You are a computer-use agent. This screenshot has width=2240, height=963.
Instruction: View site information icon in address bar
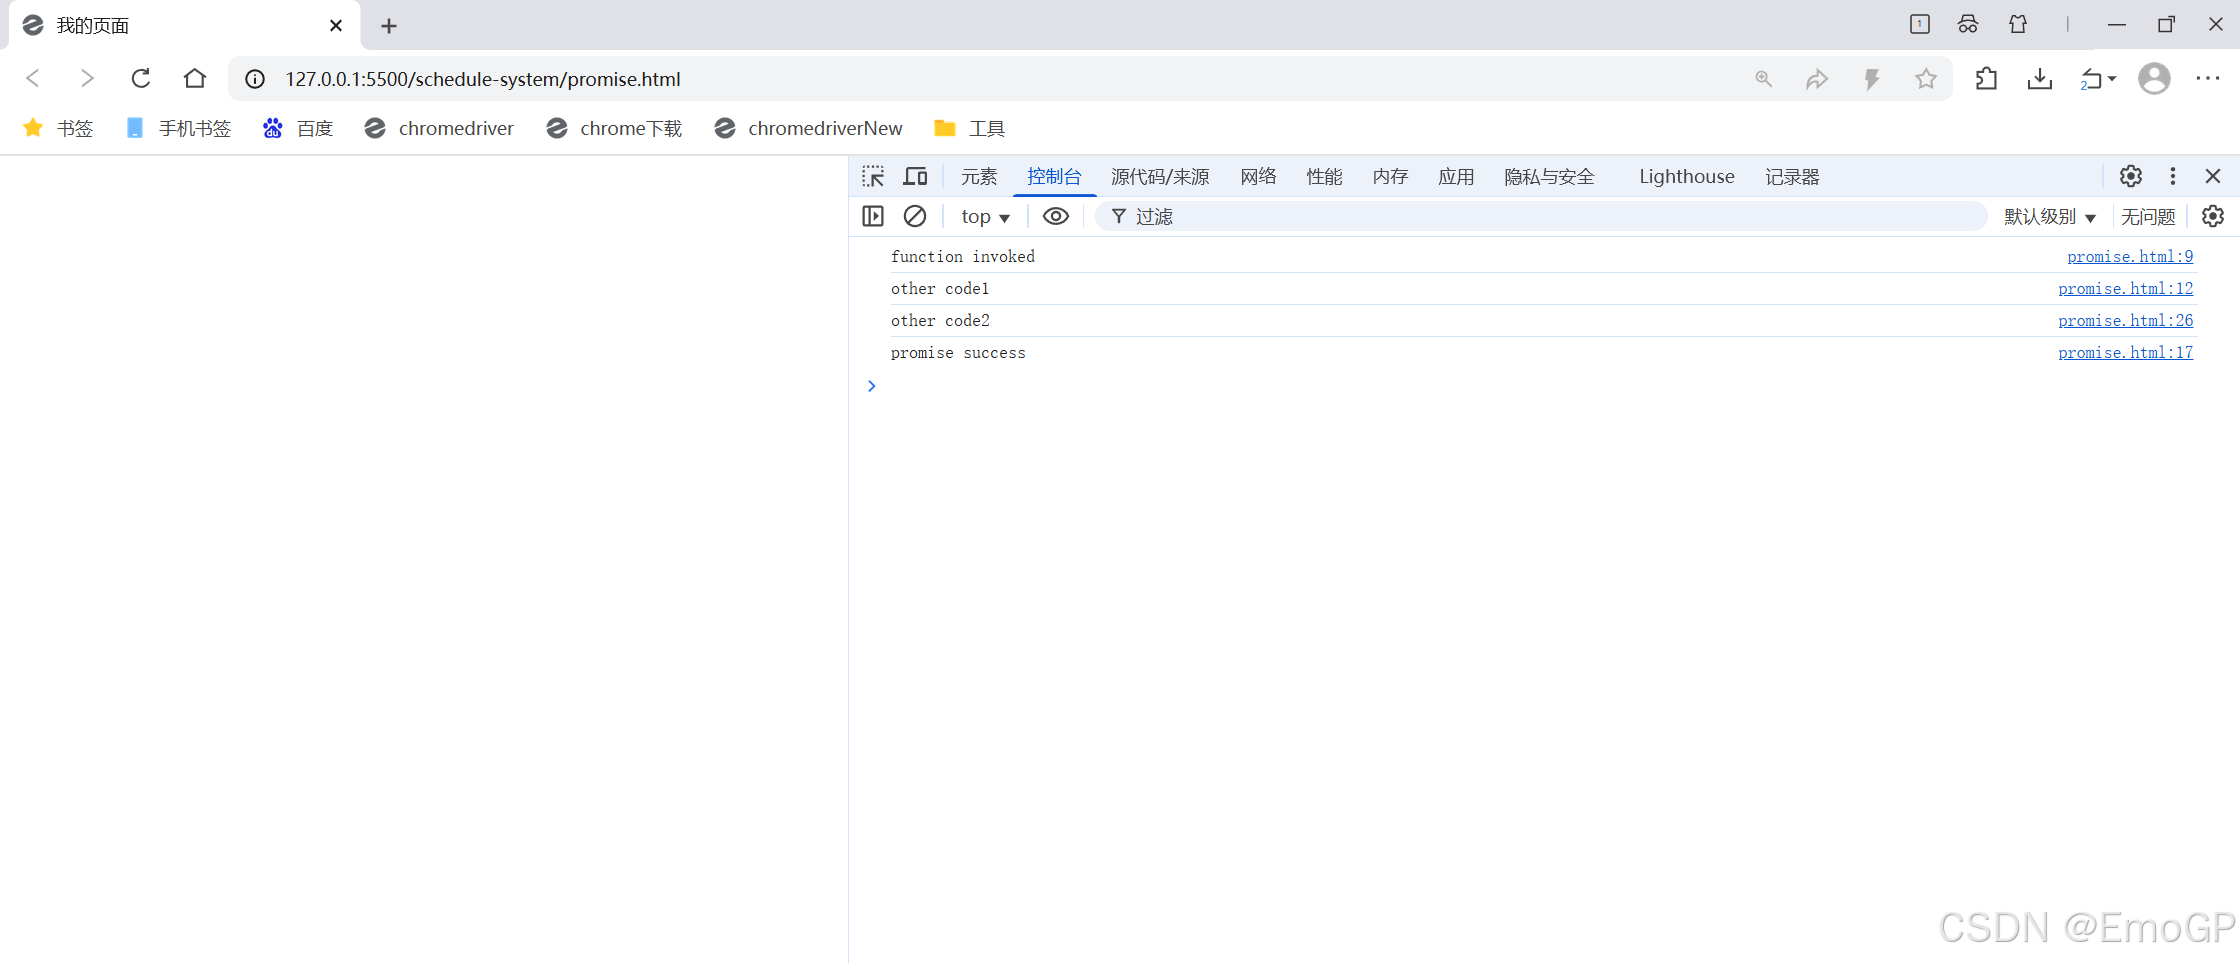255,79
